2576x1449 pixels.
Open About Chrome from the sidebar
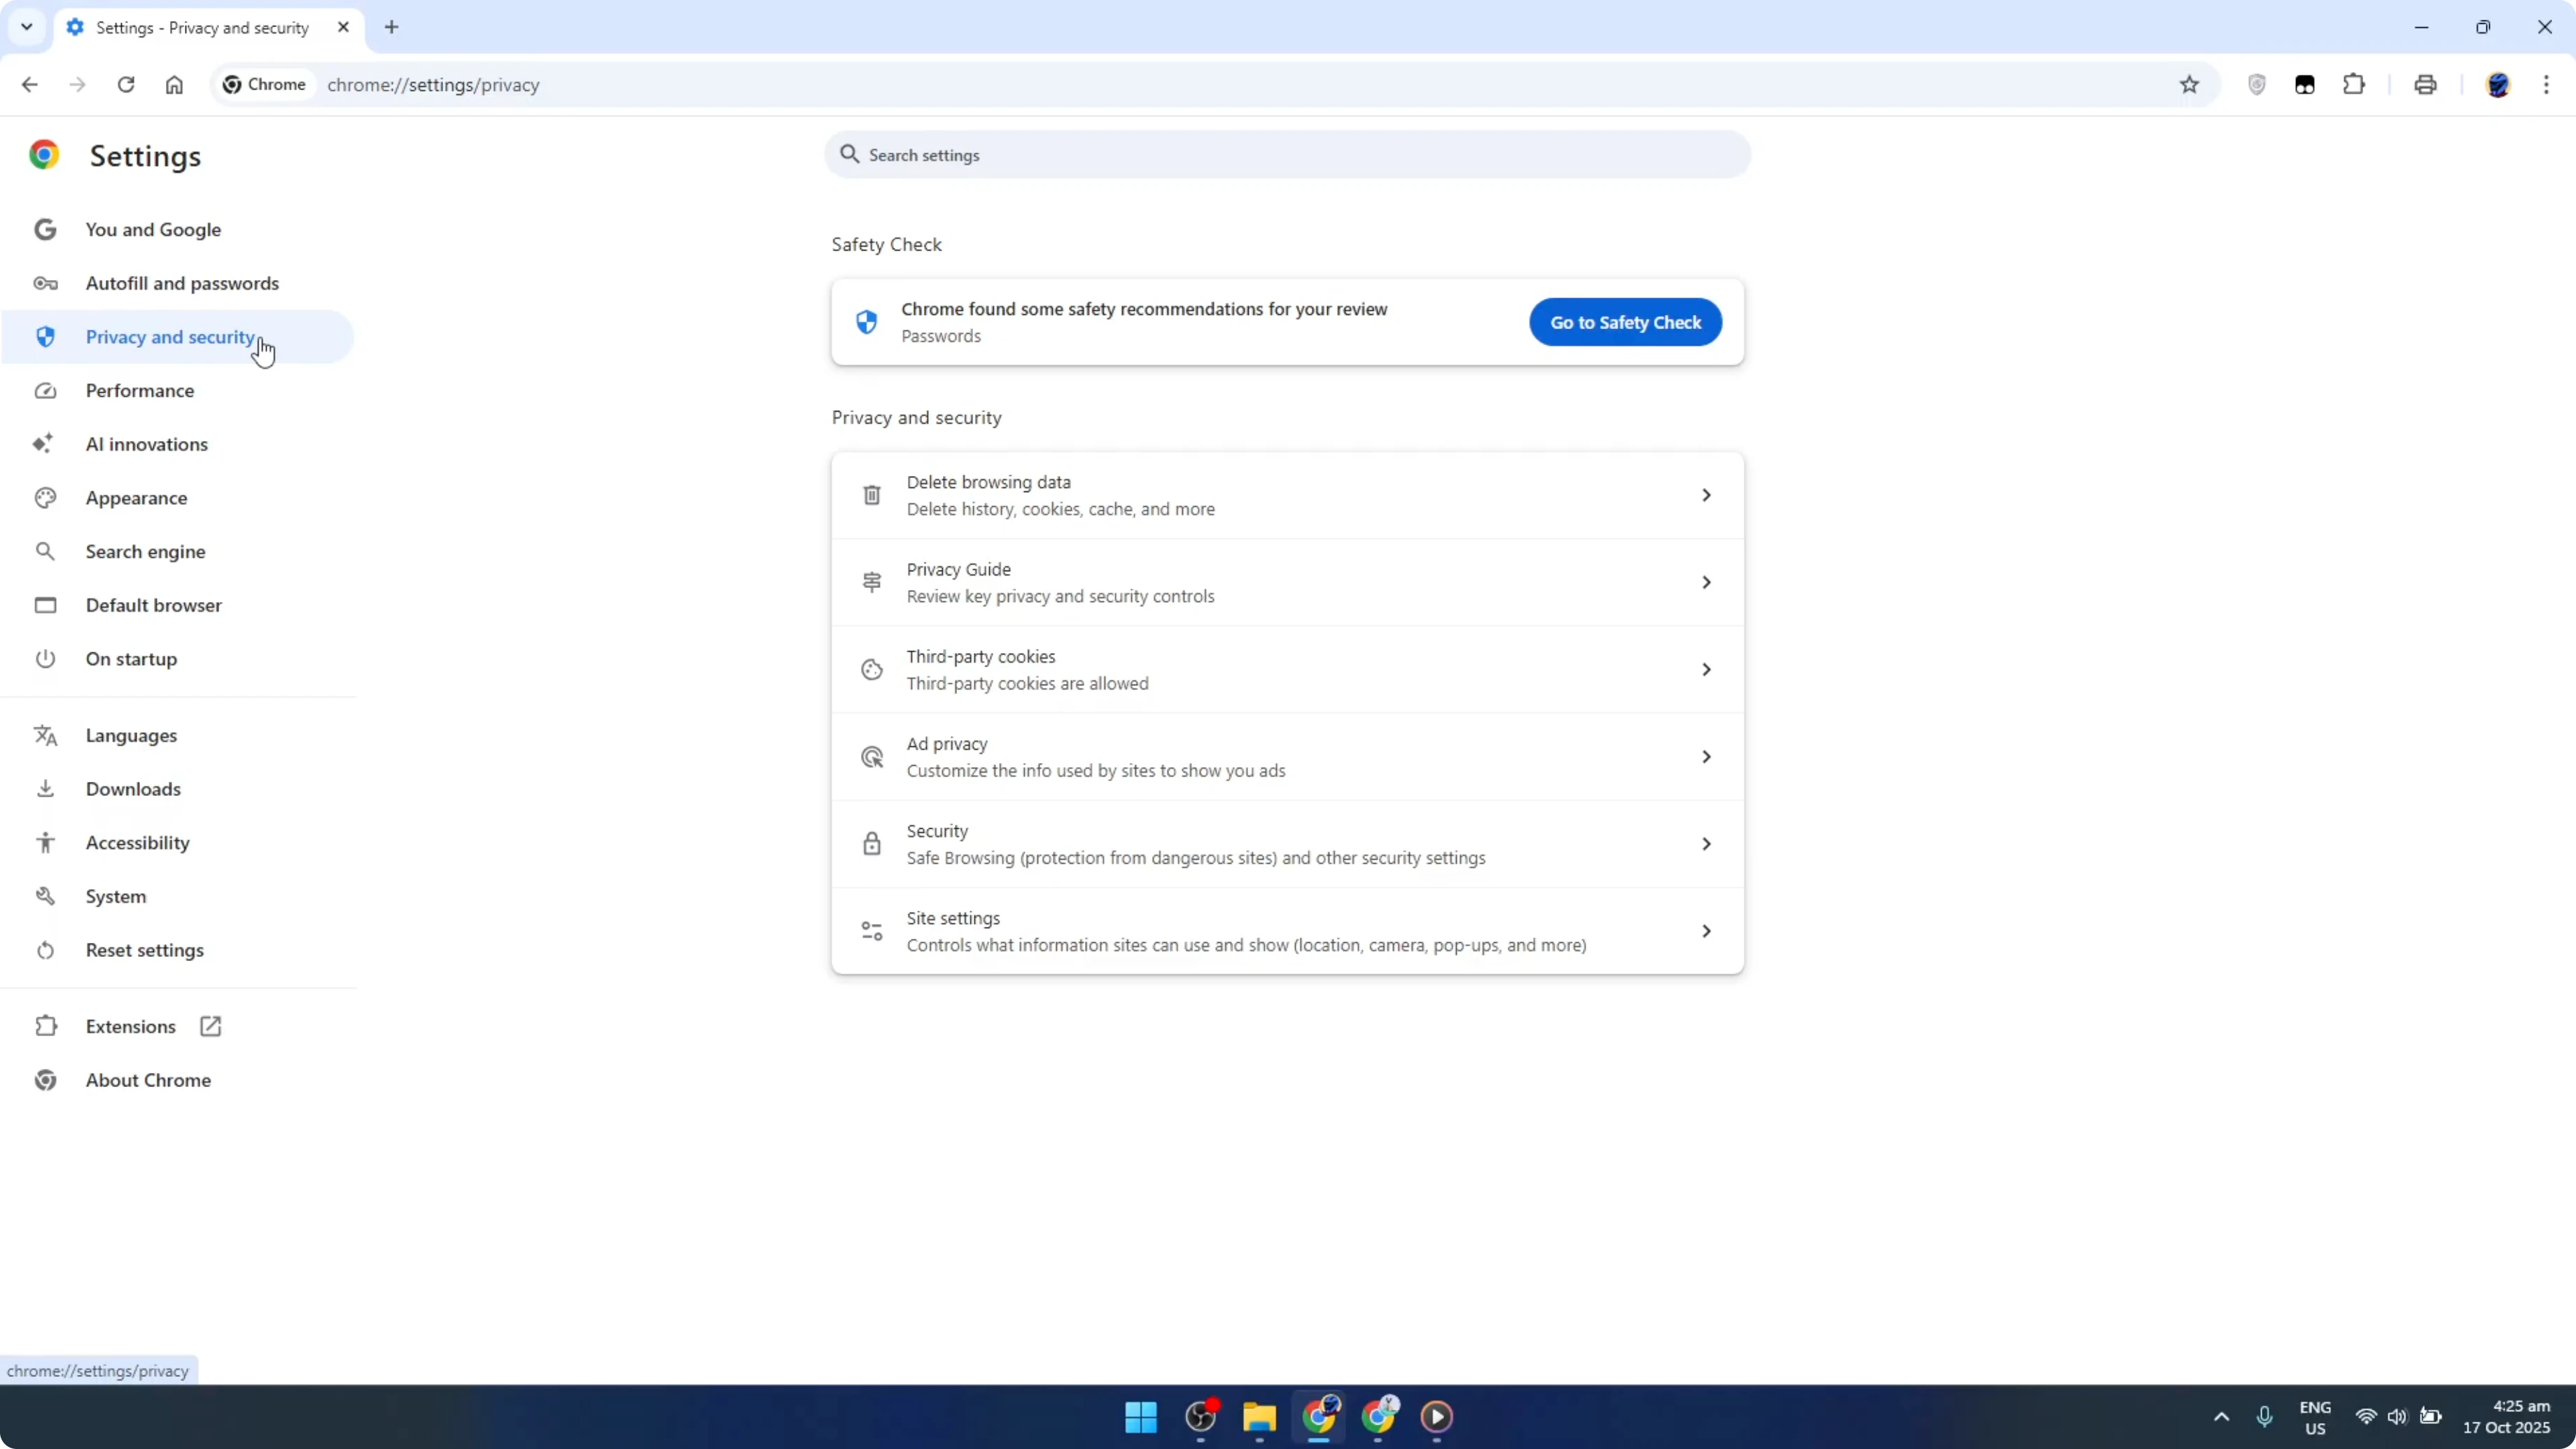(x=147, y=1079)
